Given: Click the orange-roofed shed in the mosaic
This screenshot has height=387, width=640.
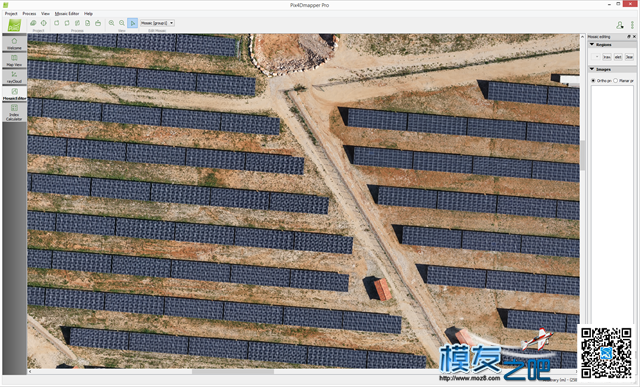Looking at the screenshot, I should (382, 289).
